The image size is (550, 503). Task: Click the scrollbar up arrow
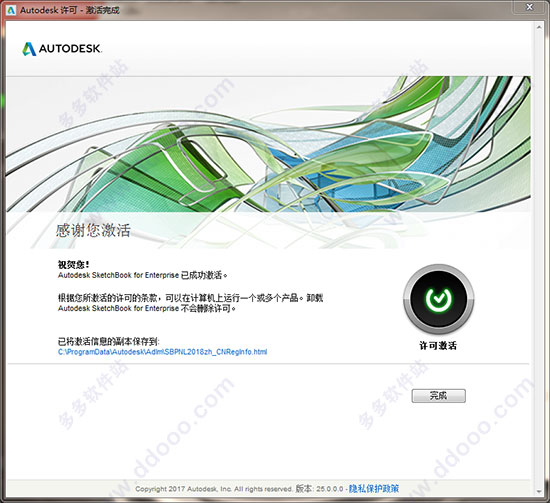(x=539, y=27)
